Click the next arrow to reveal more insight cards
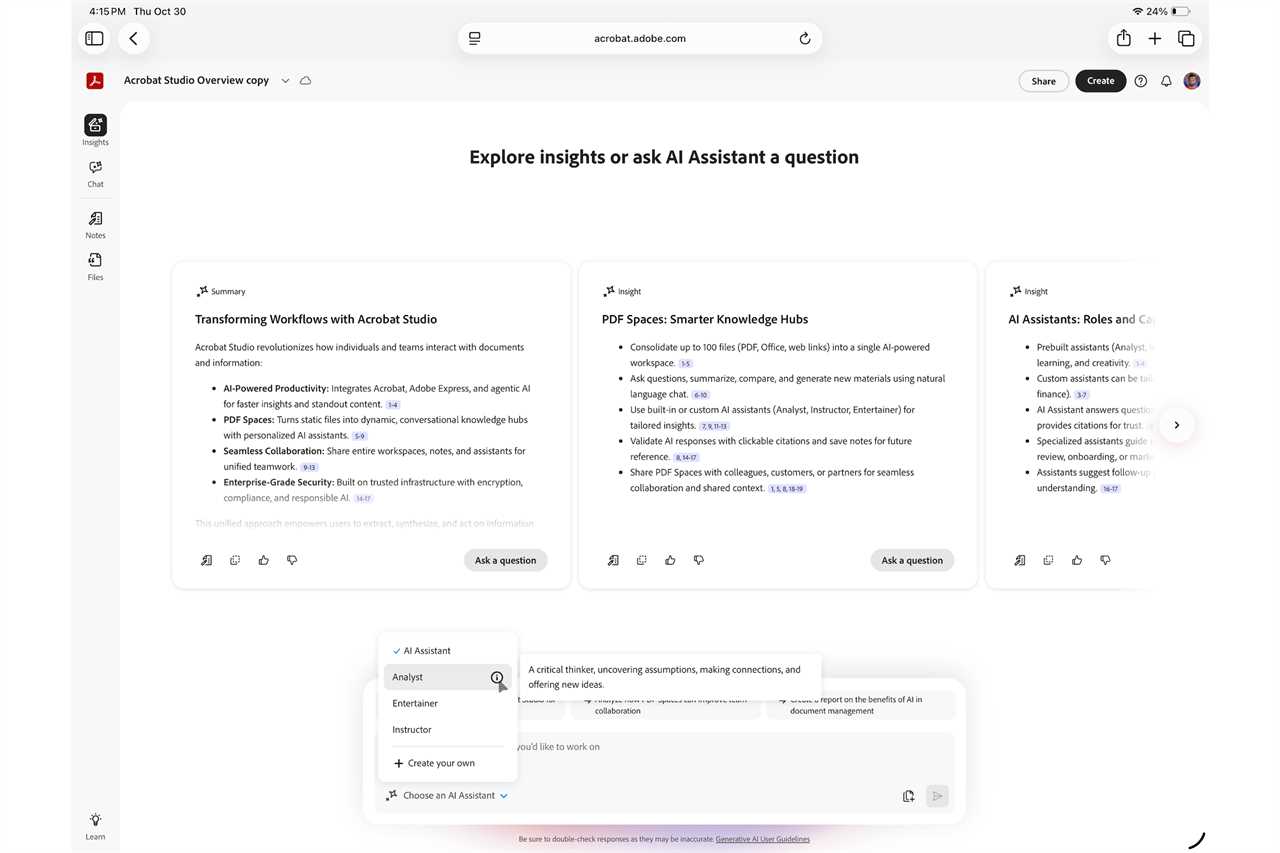Screen dimensions: 1280x853 click(x=1177, y=424)
